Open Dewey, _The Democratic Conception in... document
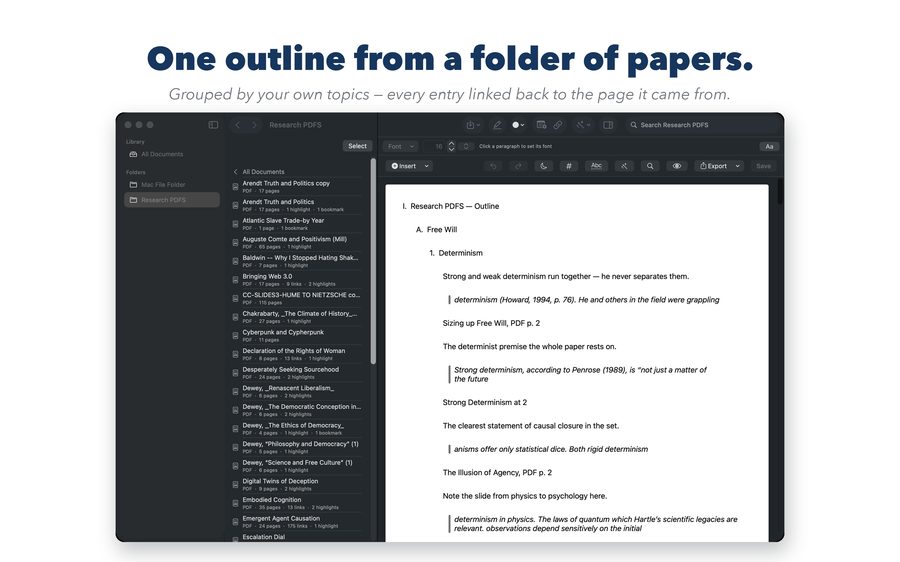 click(x=297, y=410)
